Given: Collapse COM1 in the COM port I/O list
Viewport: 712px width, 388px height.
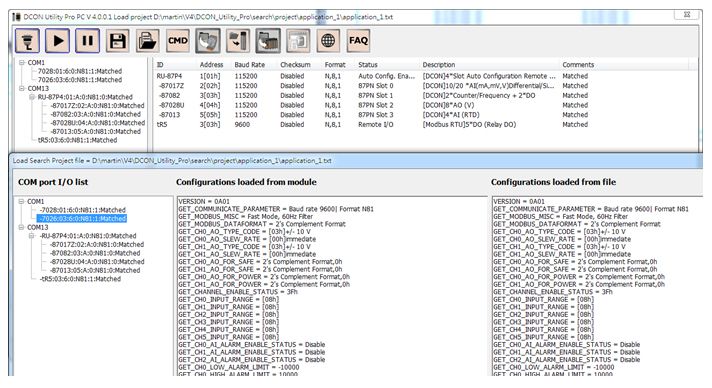Looking at the screenshot, I should coord(21,201).
